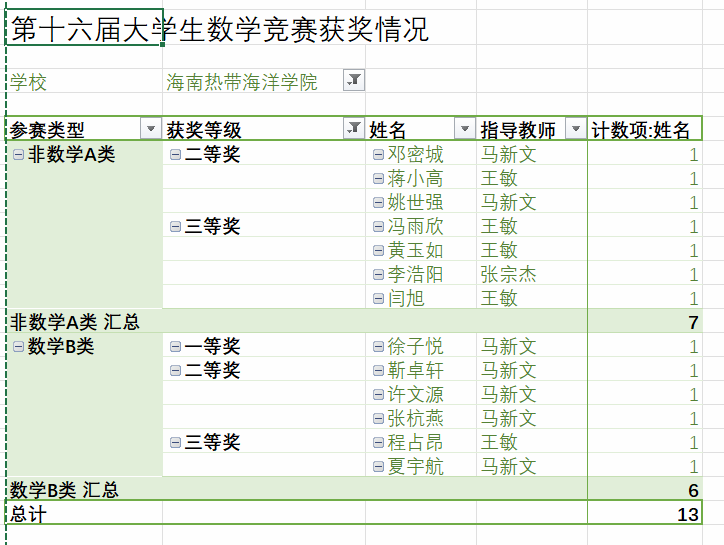Click the minus icon beside 徐子悦
Image resolution: width=724 pixels, height=545 pixels.
pyautogui.click(x=378, y=346)
